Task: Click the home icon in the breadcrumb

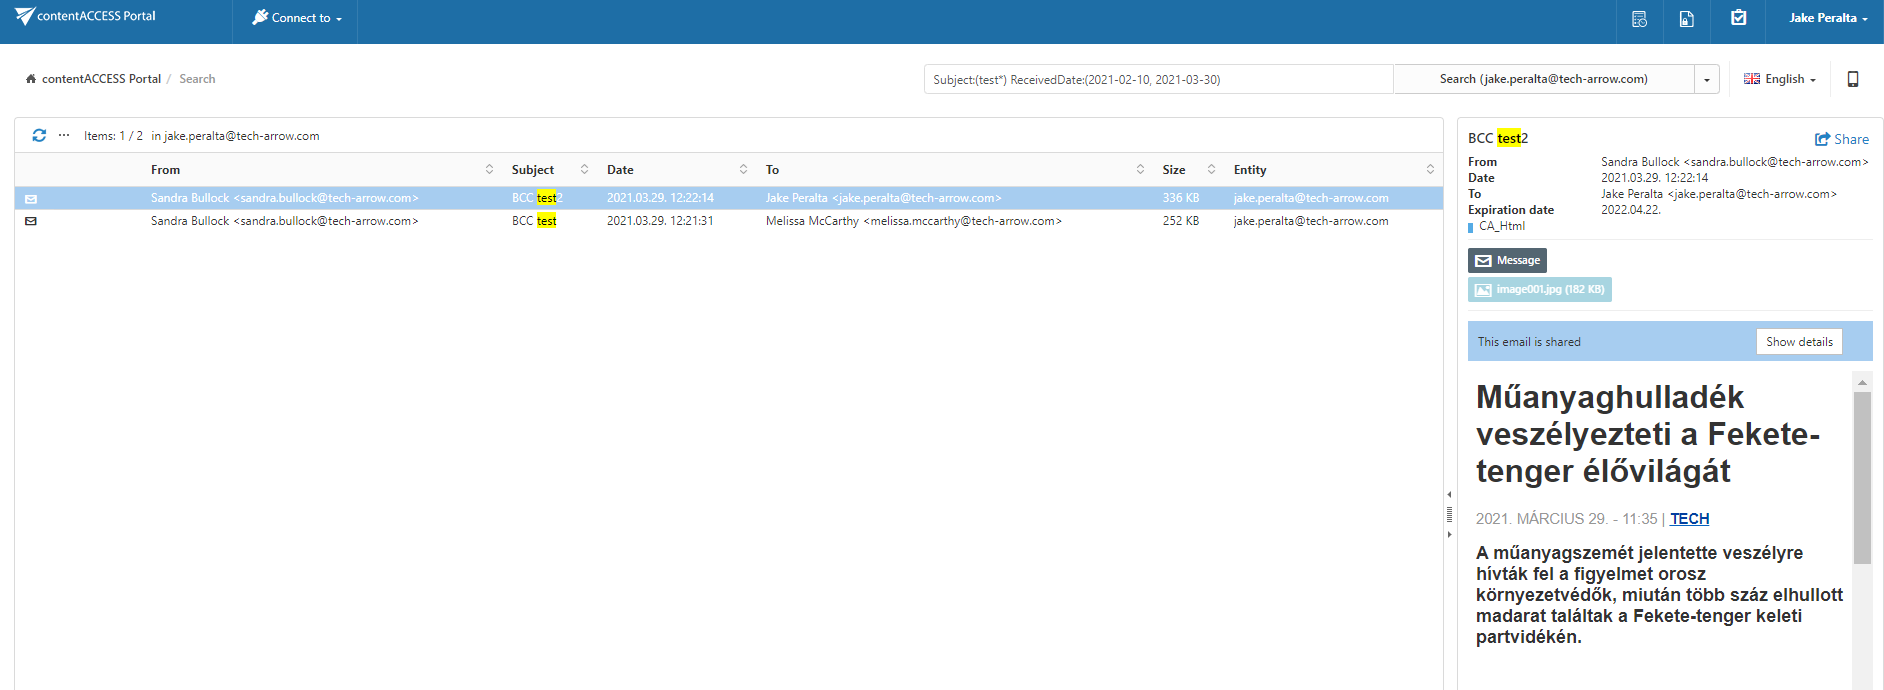Action: pos(31,79)
